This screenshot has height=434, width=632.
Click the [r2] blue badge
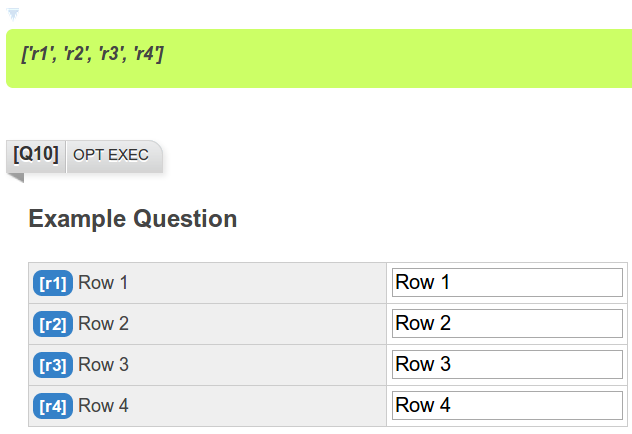pyautogui.click(x=53, y=324)
